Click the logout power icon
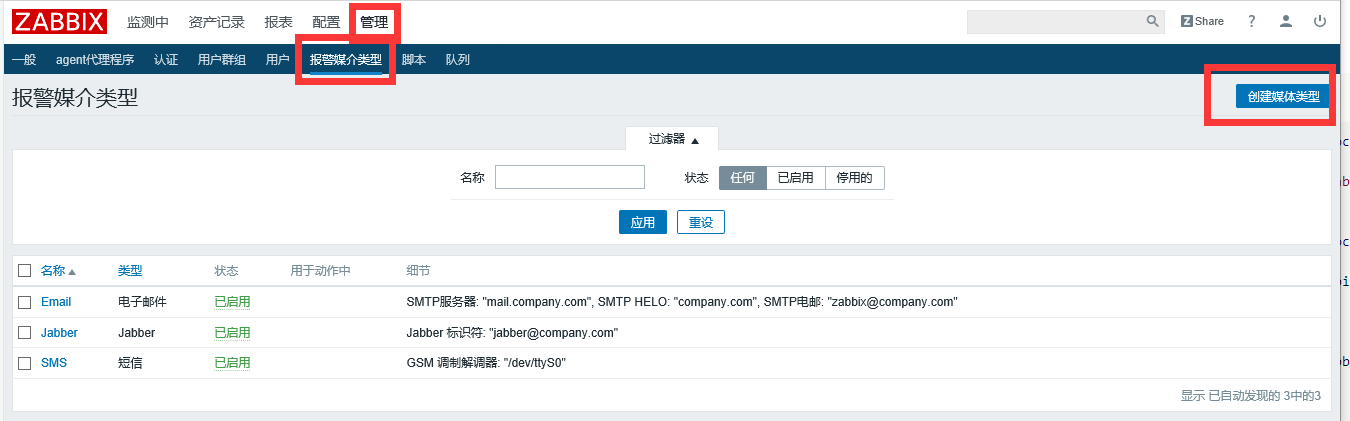 point(1320,21)
